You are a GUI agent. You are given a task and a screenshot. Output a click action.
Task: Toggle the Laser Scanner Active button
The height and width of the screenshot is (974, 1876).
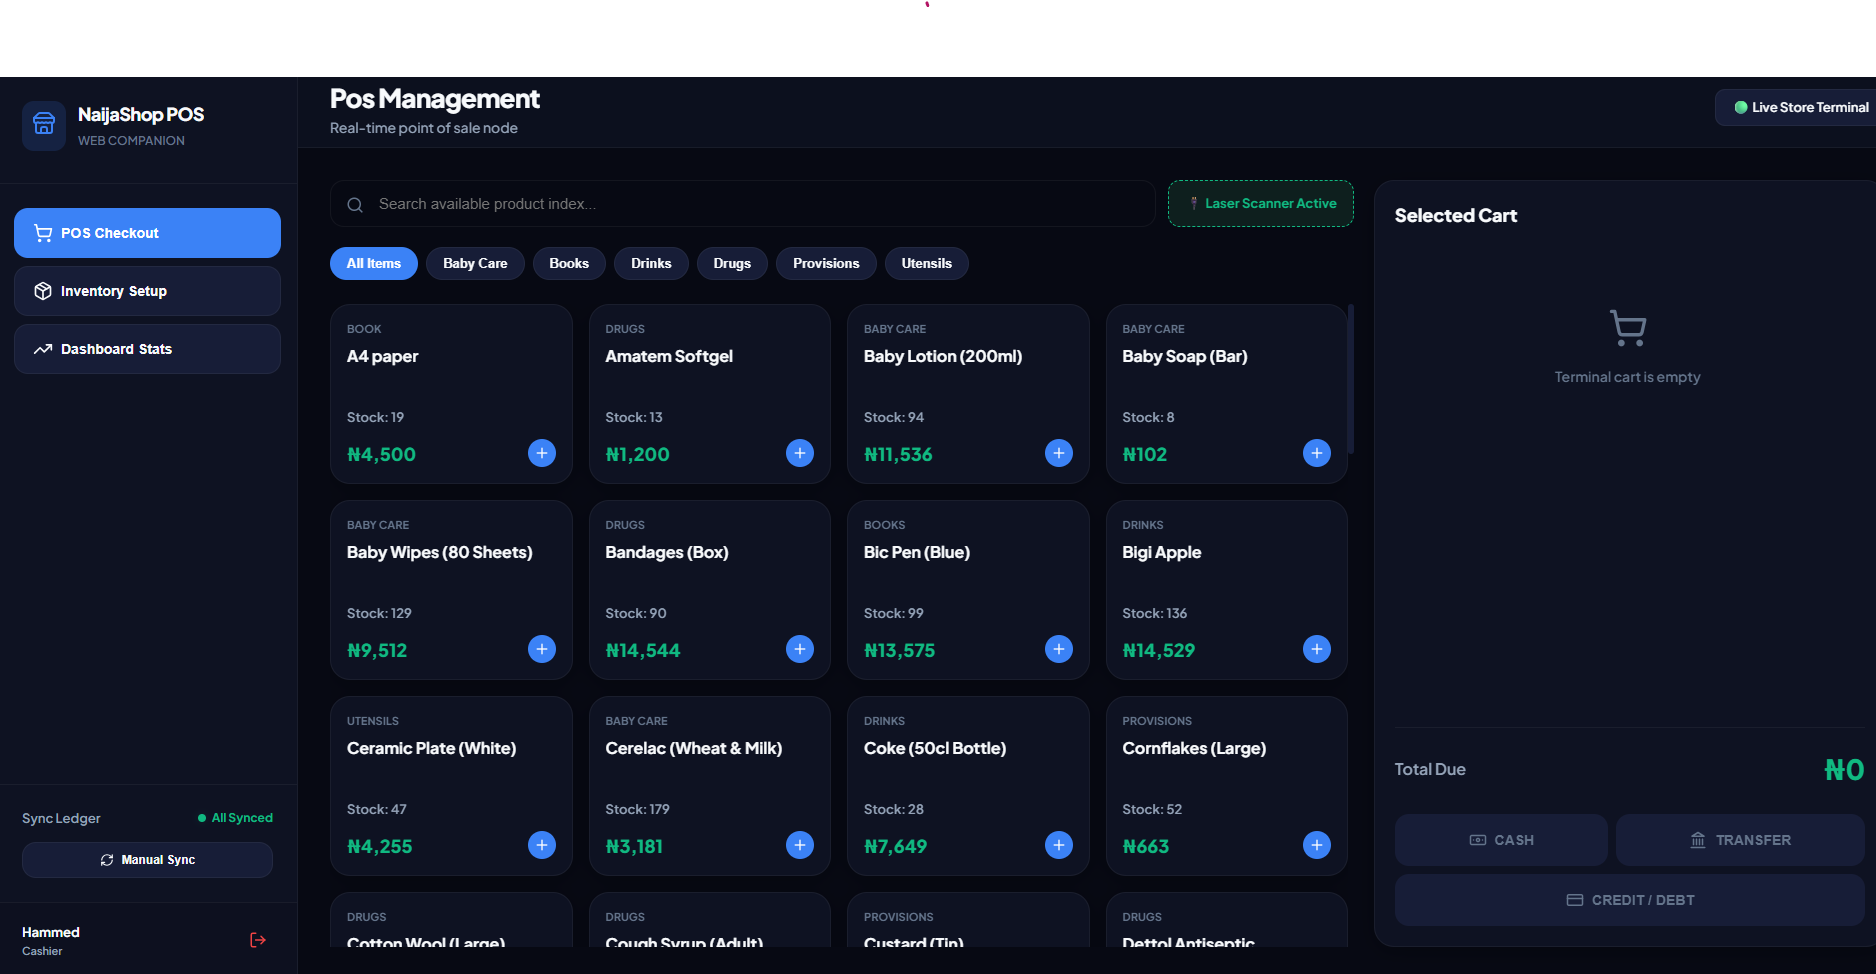[1261, 203]
